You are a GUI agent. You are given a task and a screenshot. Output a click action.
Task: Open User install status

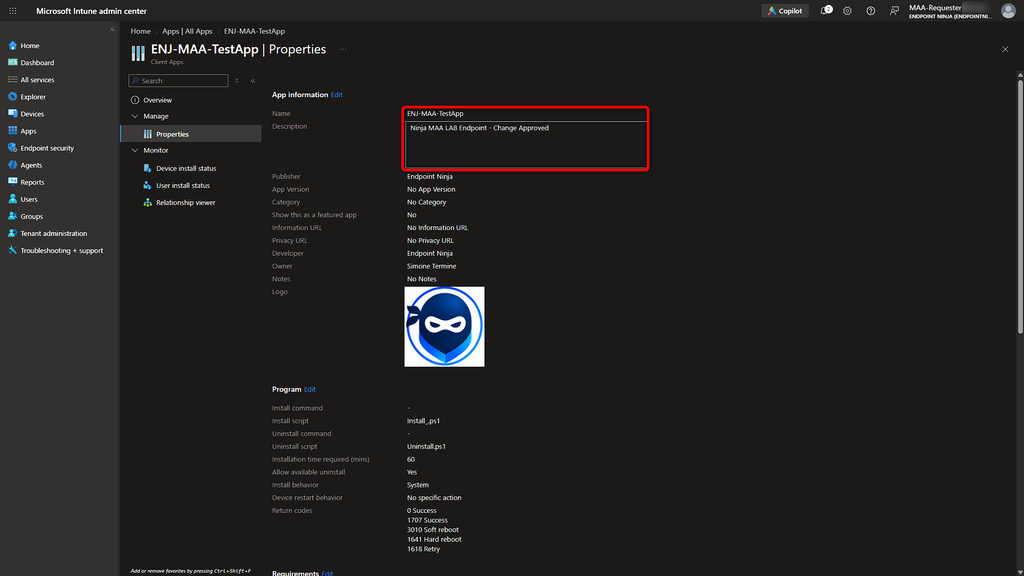[x=183, y=185]
